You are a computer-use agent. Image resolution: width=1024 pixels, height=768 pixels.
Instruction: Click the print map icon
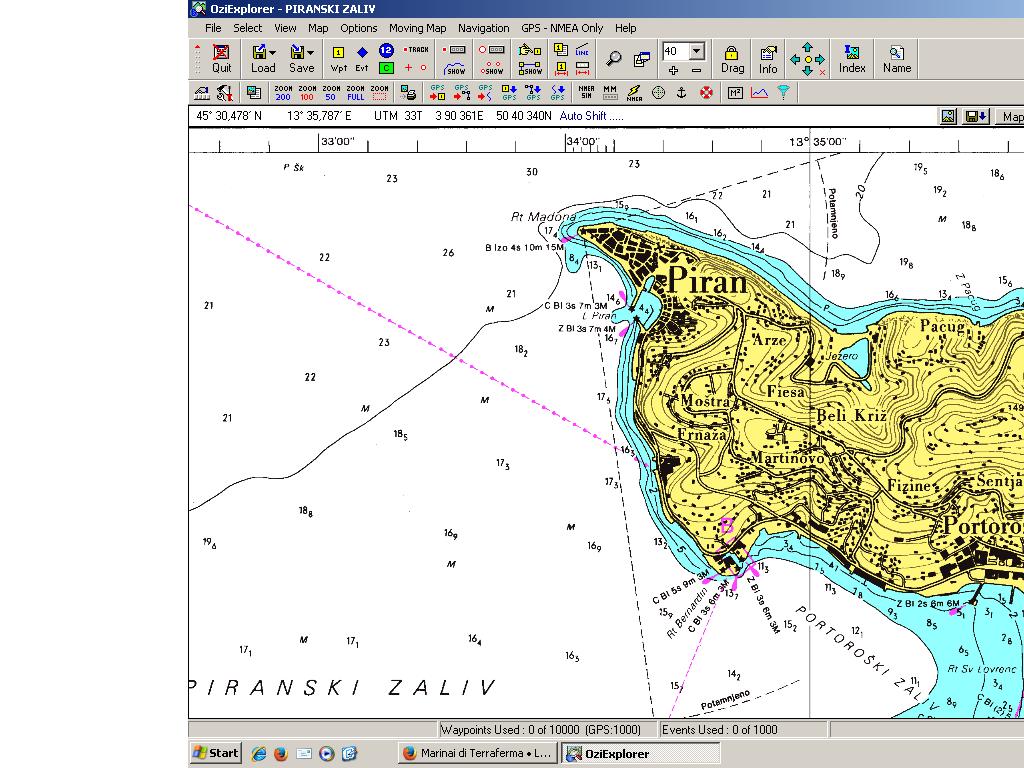[409, 93]
